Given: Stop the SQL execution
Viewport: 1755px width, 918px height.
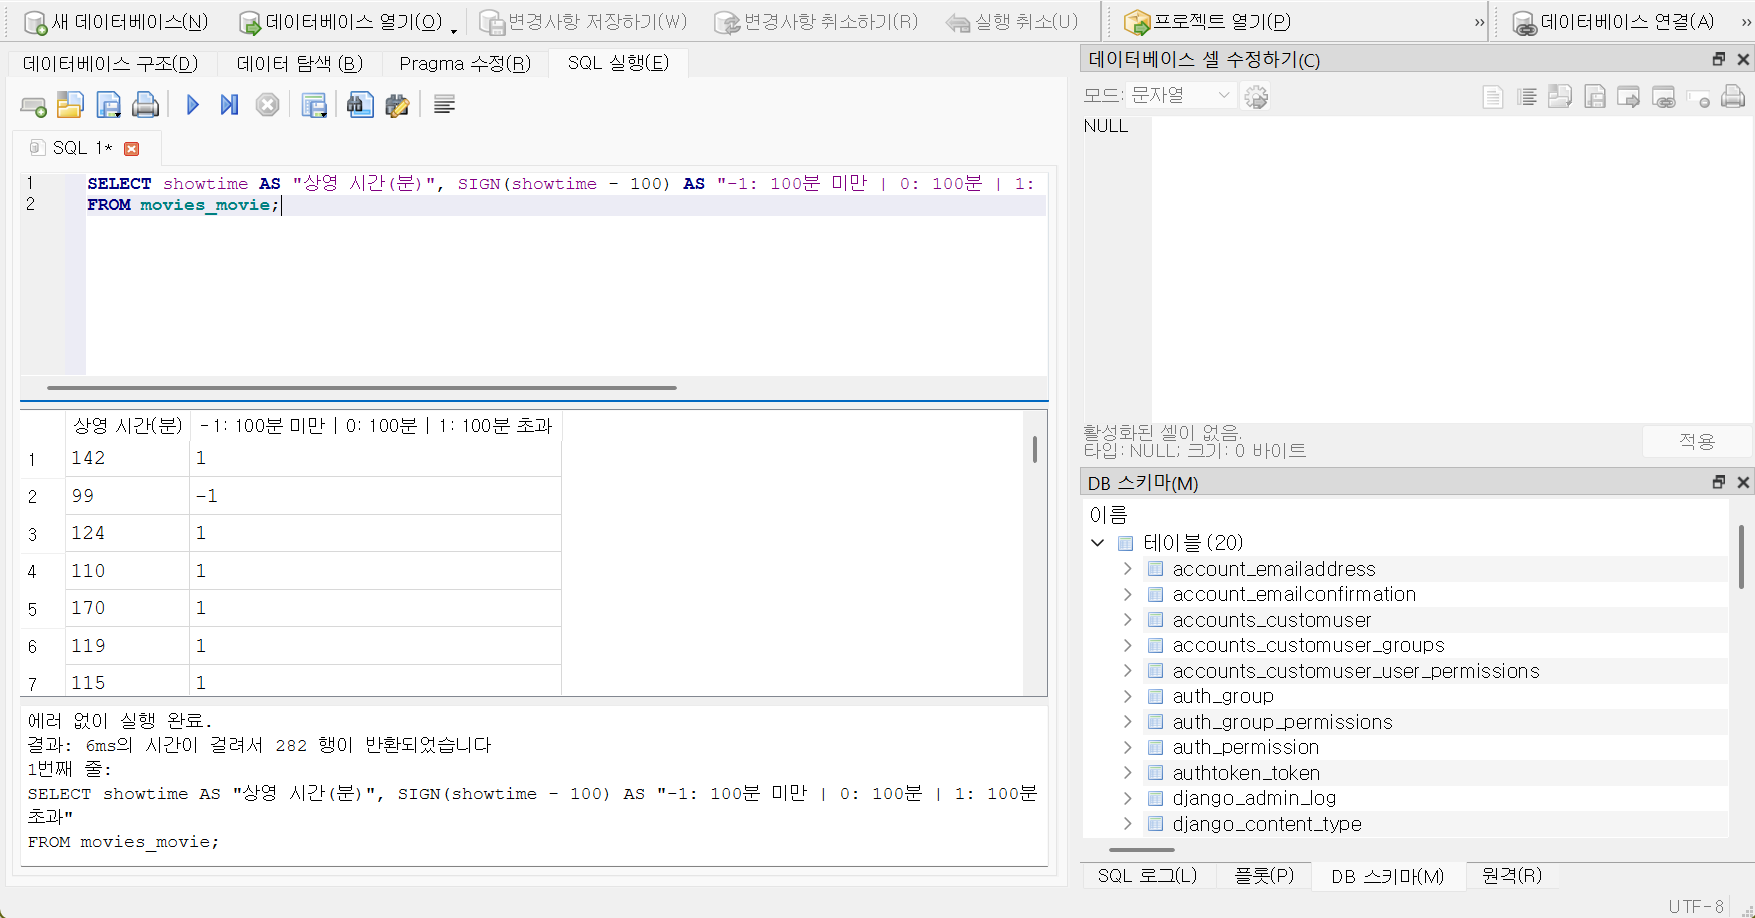Looking at the screenshot, I should [267, 105].
